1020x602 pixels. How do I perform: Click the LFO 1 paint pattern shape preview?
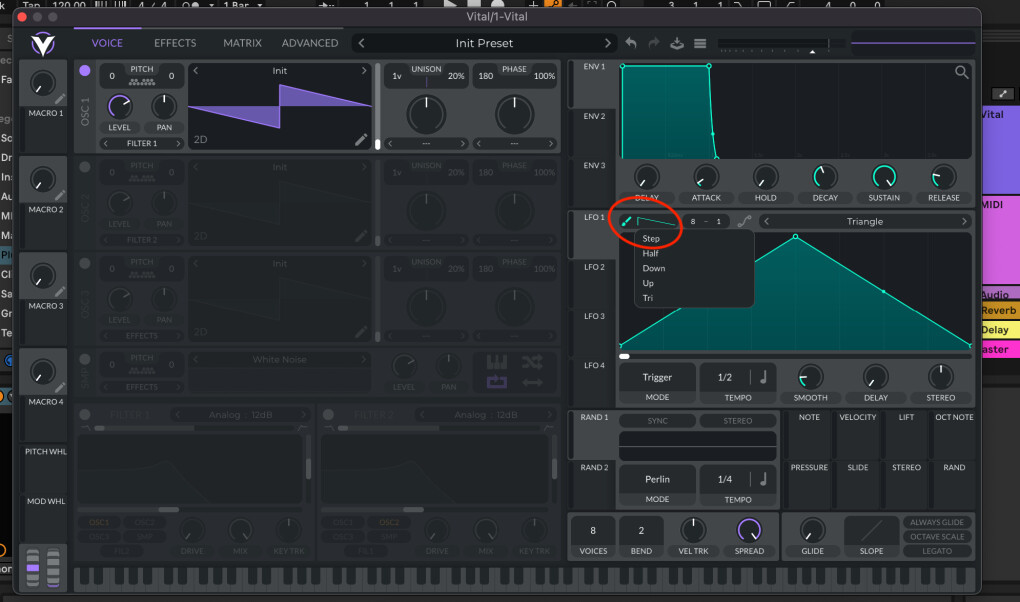(656, 221)
